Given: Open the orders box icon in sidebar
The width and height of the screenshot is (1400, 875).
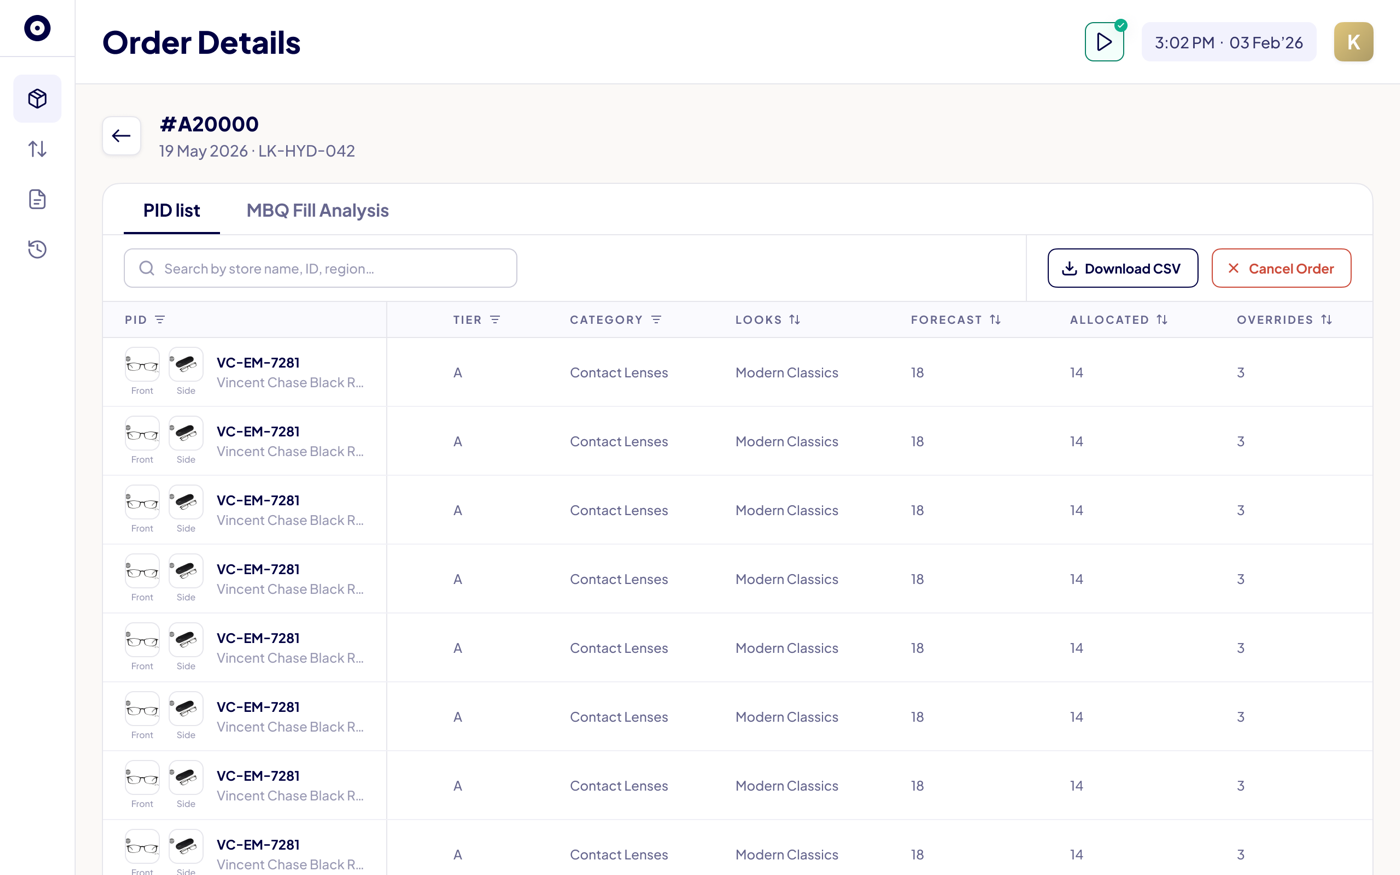Looking at the screenshot, I should [x=37, y=99].
